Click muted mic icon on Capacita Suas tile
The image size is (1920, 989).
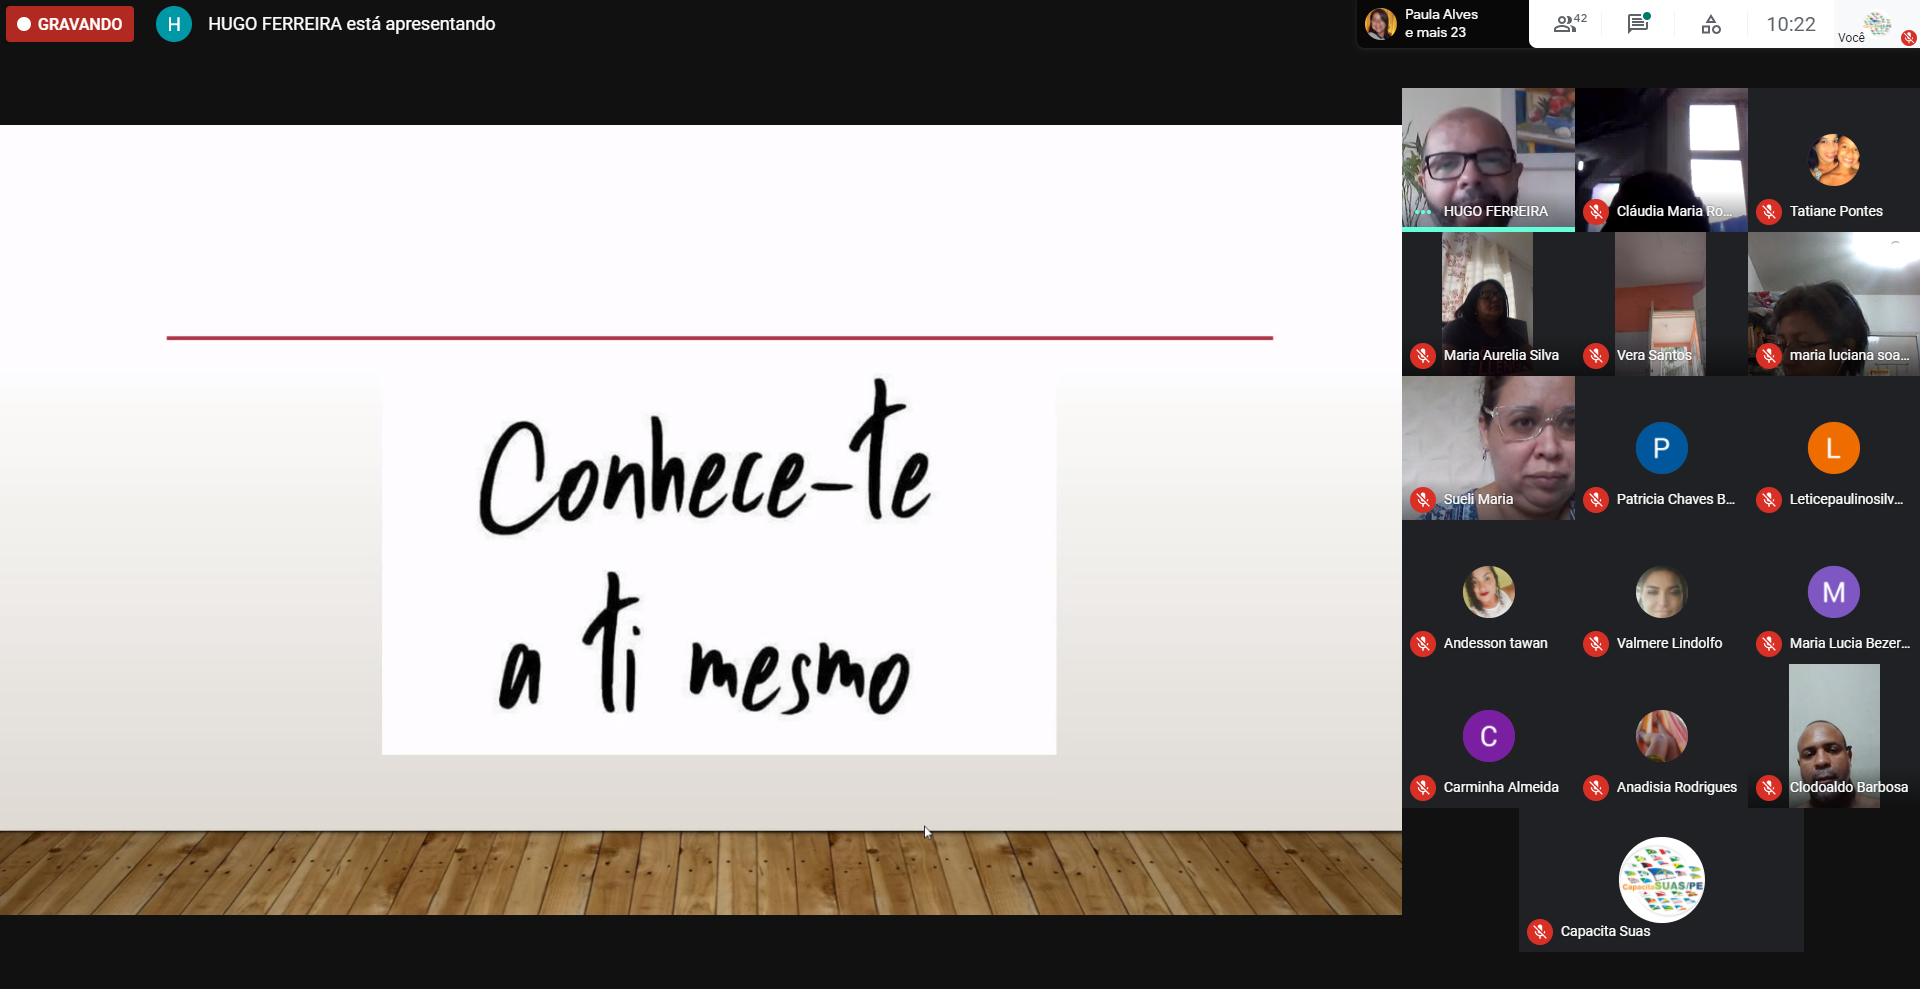click(1540, 932)
